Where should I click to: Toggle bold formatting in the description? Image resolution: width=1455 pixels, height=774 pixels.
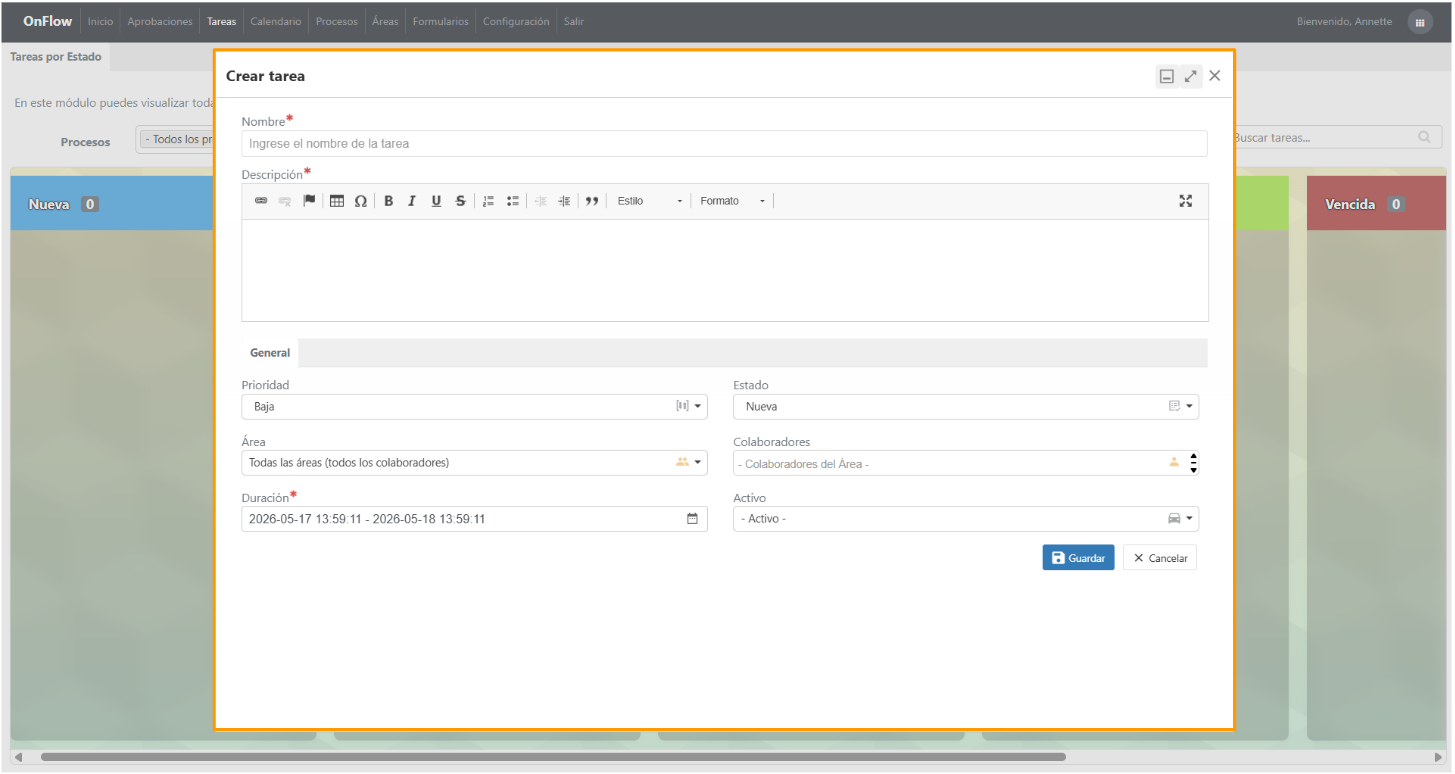[x=389, y=201]
